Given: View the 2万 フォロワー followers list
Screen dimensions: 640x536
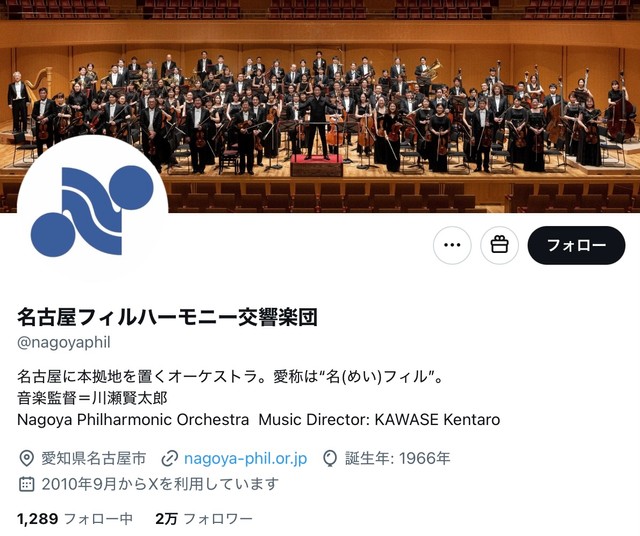Looking at the screenshot, I should (x=204, y=519).
